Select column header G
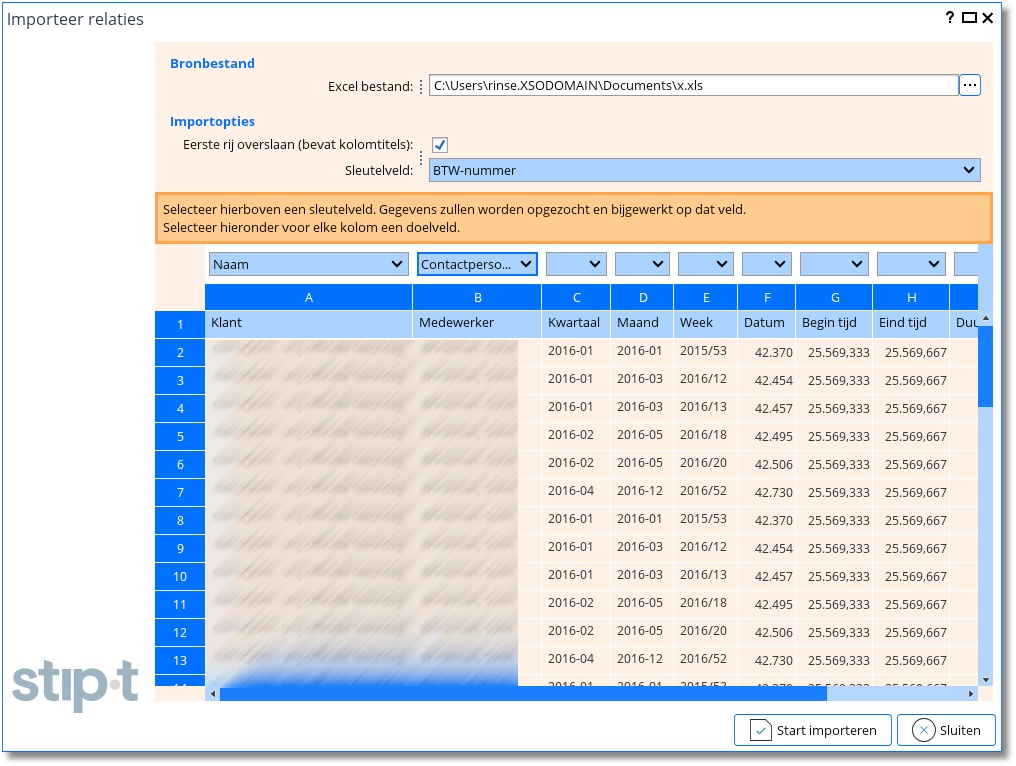 [x=834, y=297]
